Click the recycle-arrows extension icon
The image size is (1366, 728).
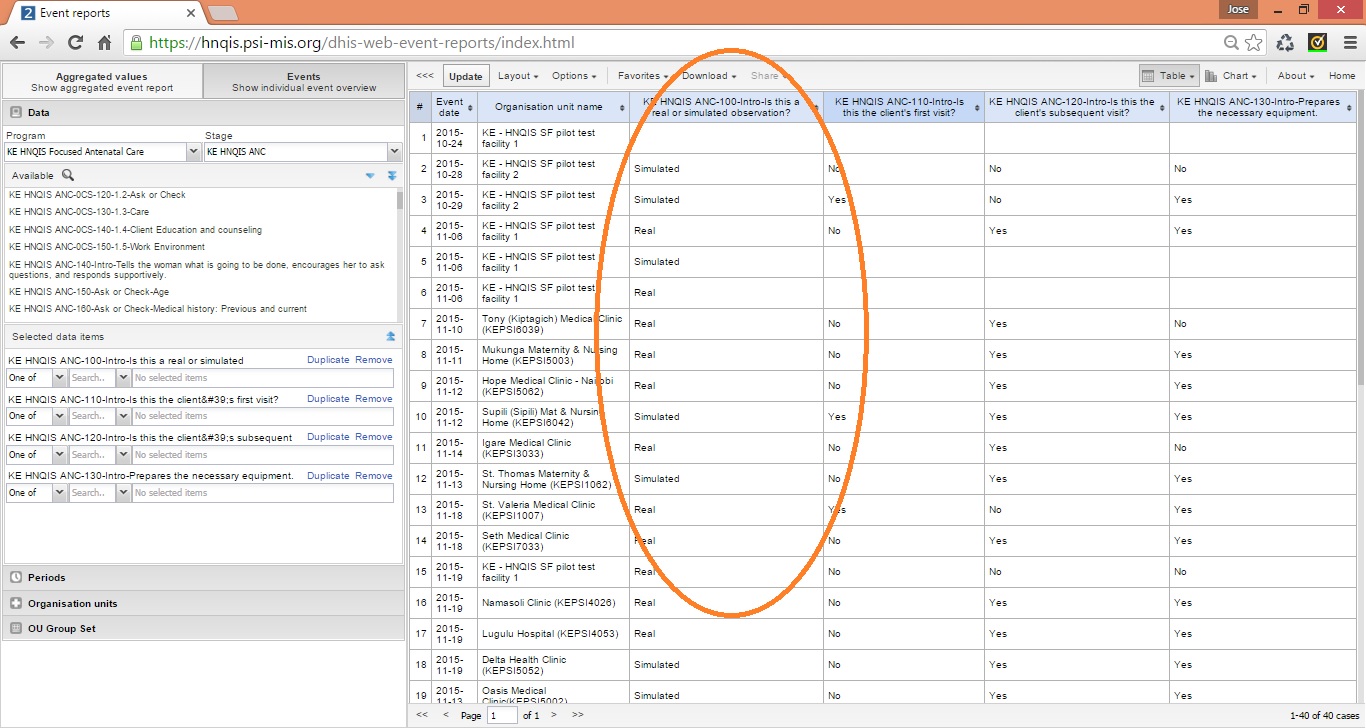[x=1285, y=43]
